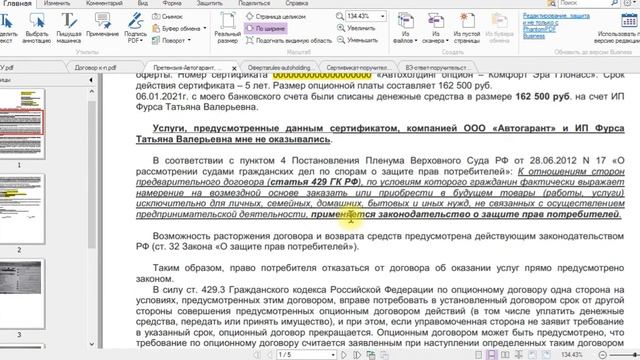
Task: Set view to Реальный размер
Action: tap(227, 28)
